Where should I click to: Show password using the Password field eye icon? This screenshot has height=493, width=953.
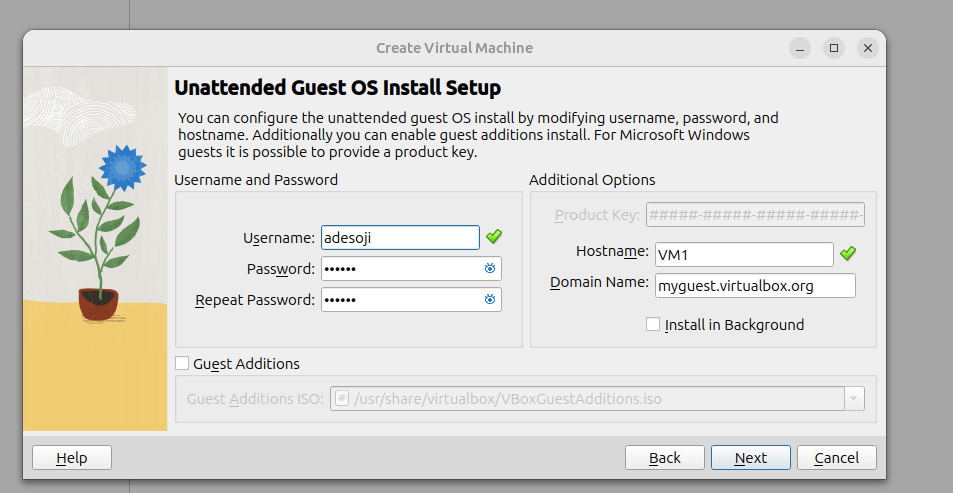(490, 269)
